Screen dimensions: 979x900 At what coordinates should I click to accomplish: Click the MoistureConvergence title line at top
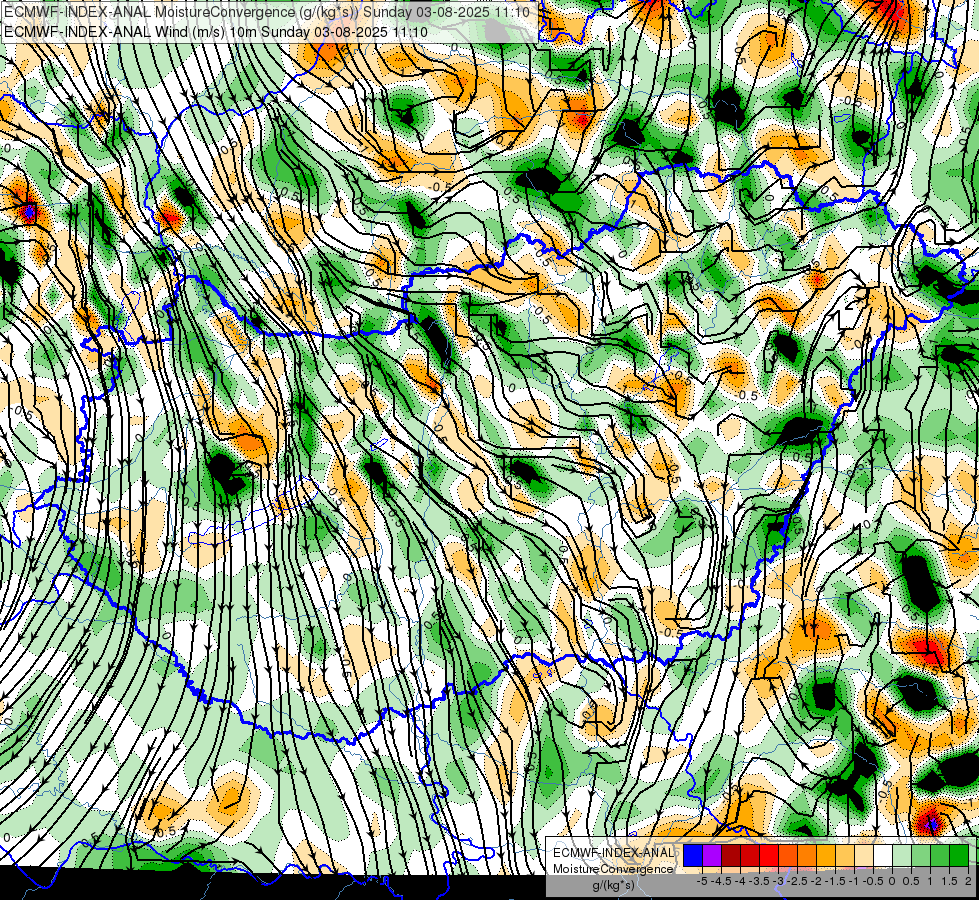coord(267,12)
